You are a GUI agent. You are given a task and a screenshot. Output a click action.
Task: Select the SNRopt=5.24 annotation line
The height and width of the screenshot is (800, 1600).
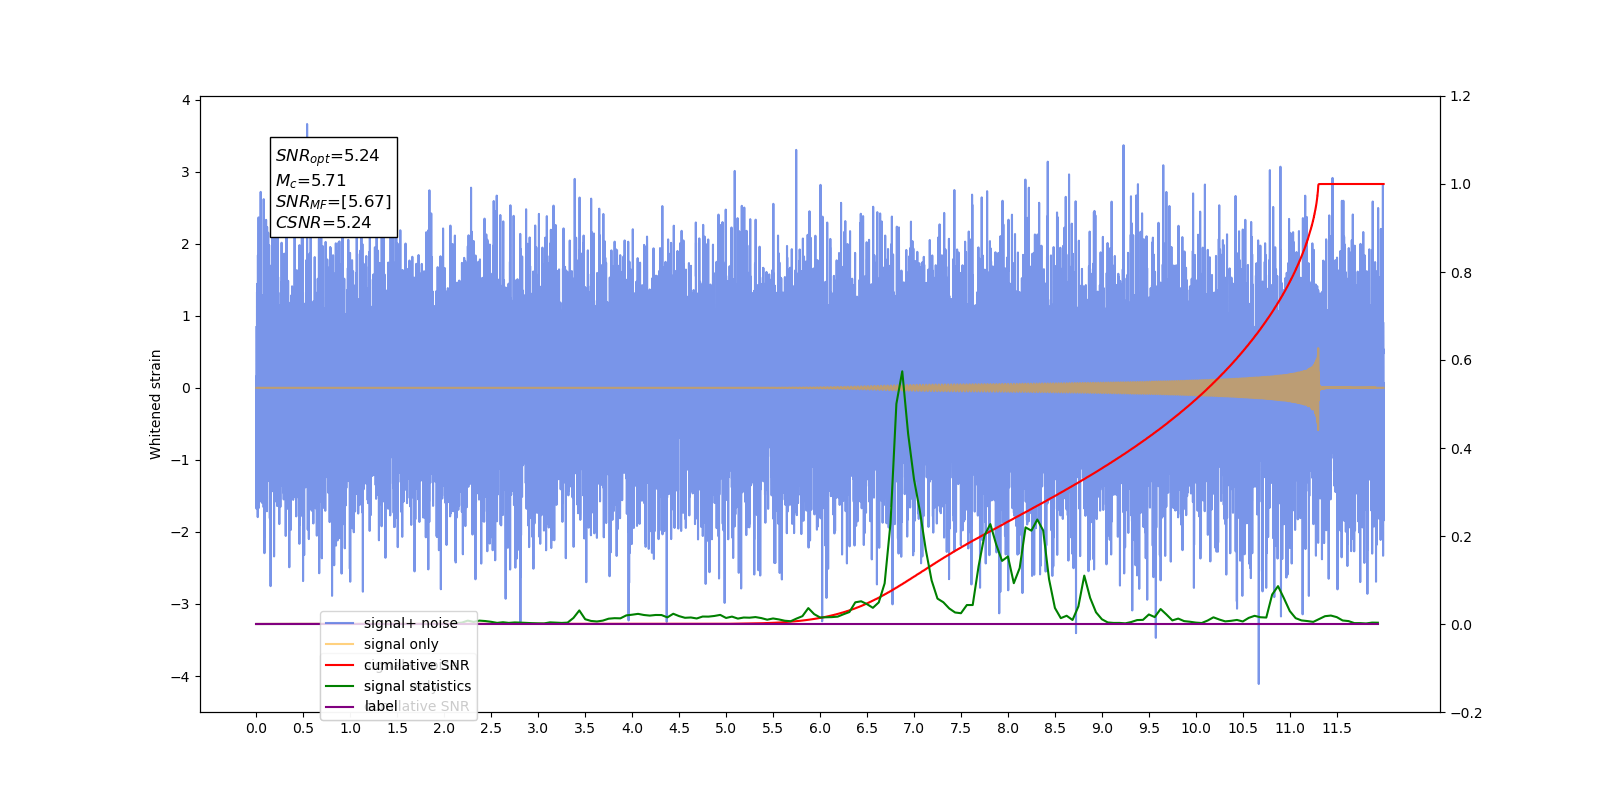(x=327, y=156)
